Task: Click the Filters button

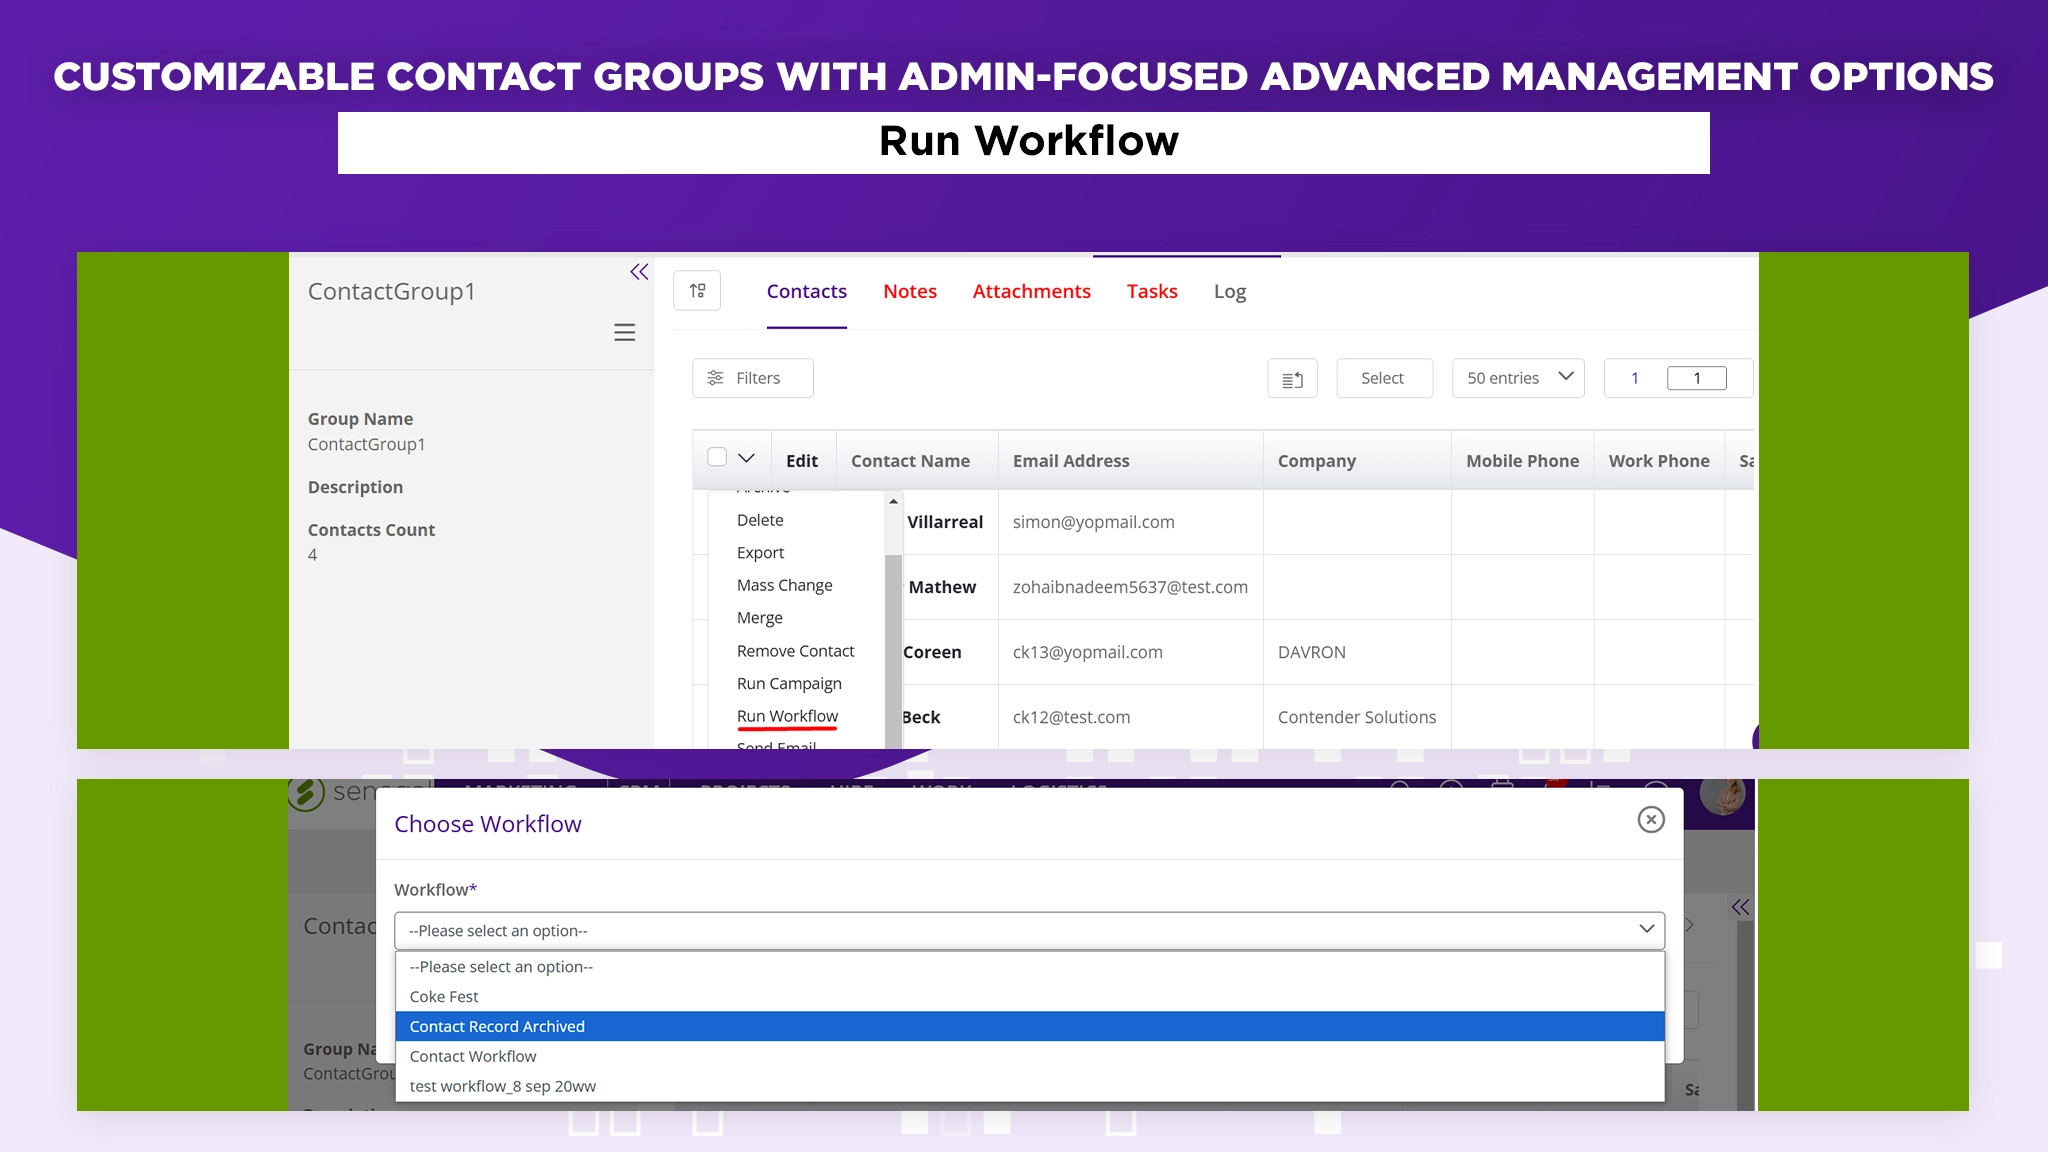Action: click(x=752, y=378)
